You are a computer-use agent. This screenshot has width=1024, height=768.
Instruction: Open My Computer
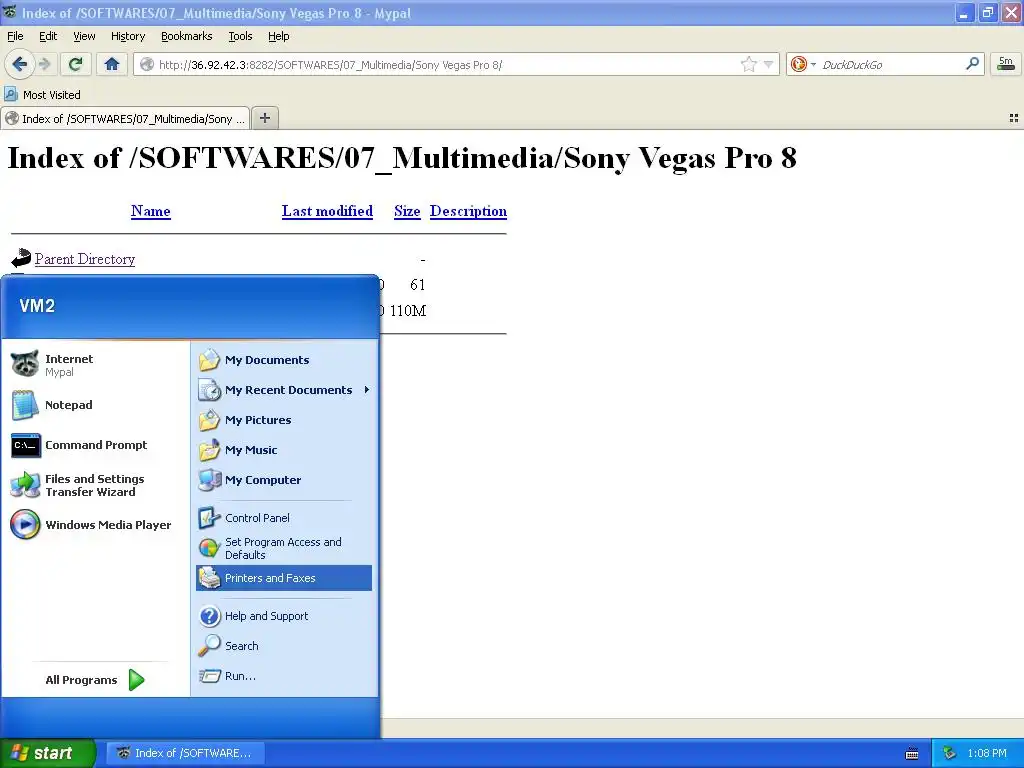pos(284,480)
